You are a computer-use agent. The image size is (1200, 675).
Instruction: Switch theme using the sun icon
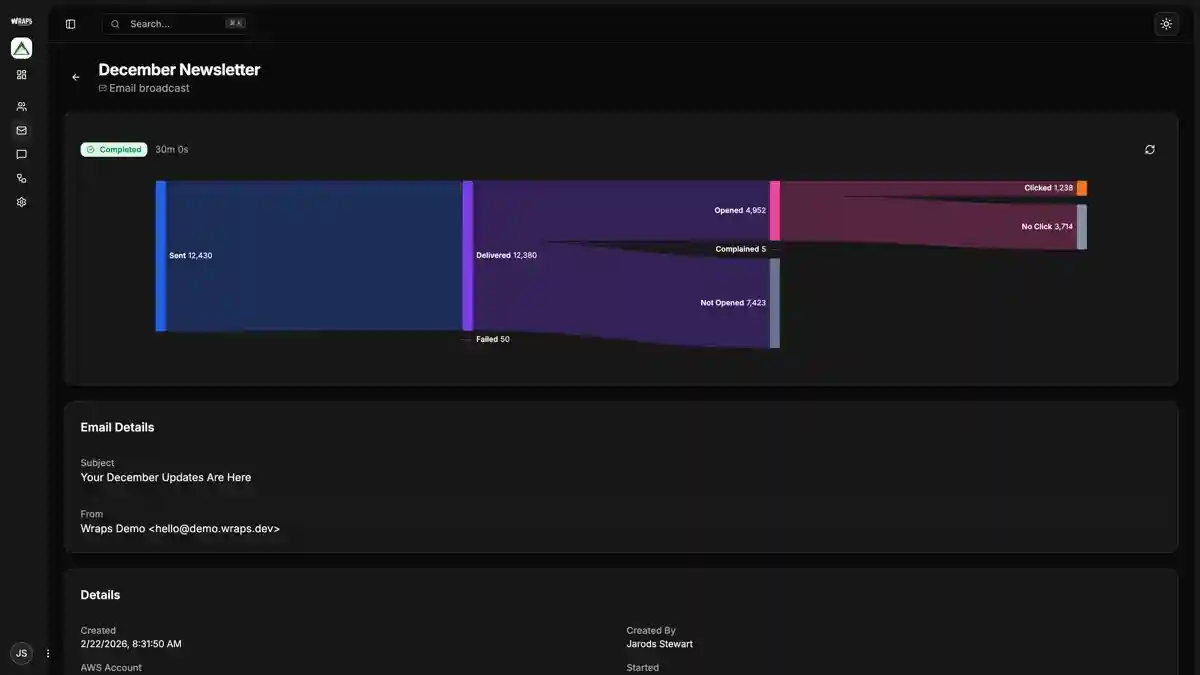coord(1165,23)
